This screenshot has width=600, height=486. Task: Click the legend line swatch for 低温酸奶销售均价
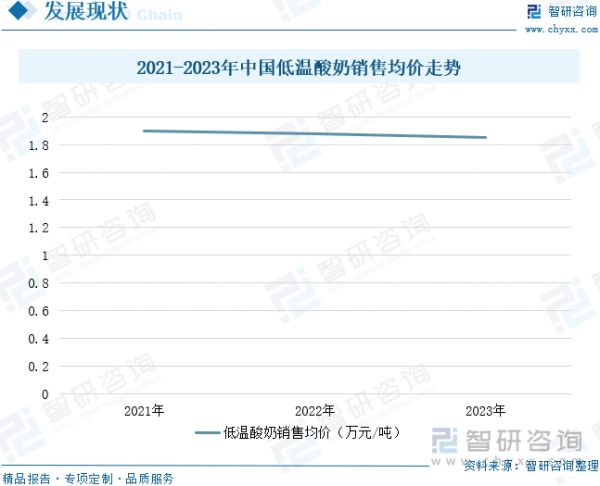point(208,433)
